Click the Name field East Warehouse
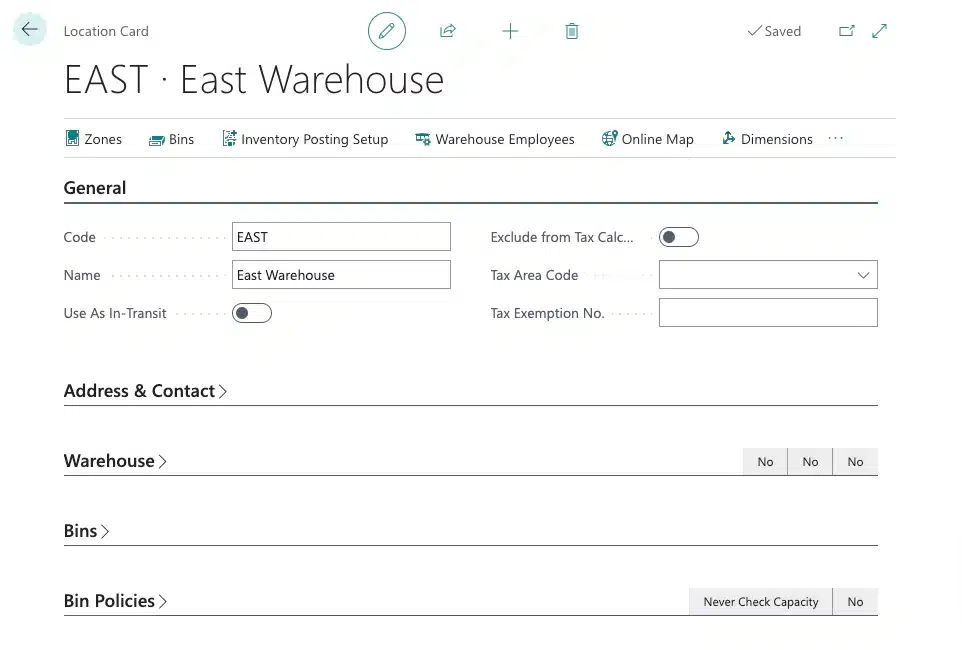 pyautogui.click(x=341, y=275)
